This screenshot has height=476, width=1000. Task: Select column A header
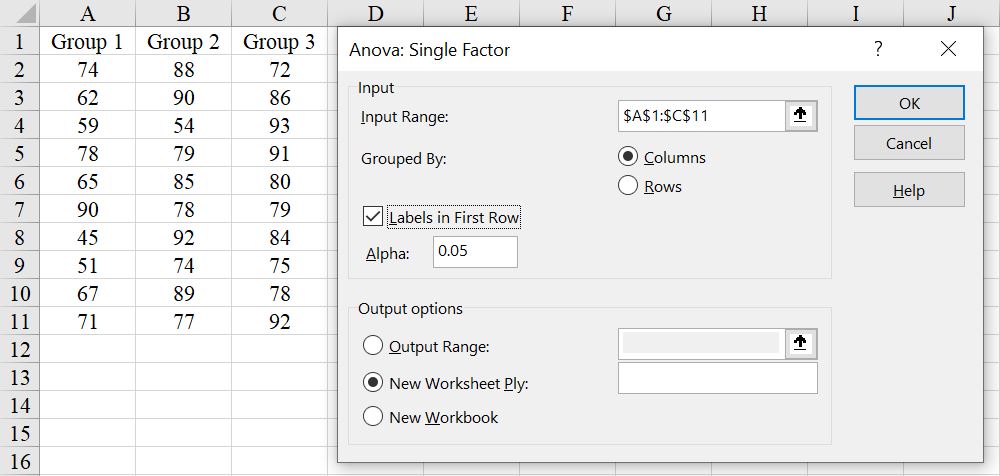point(88,13)
